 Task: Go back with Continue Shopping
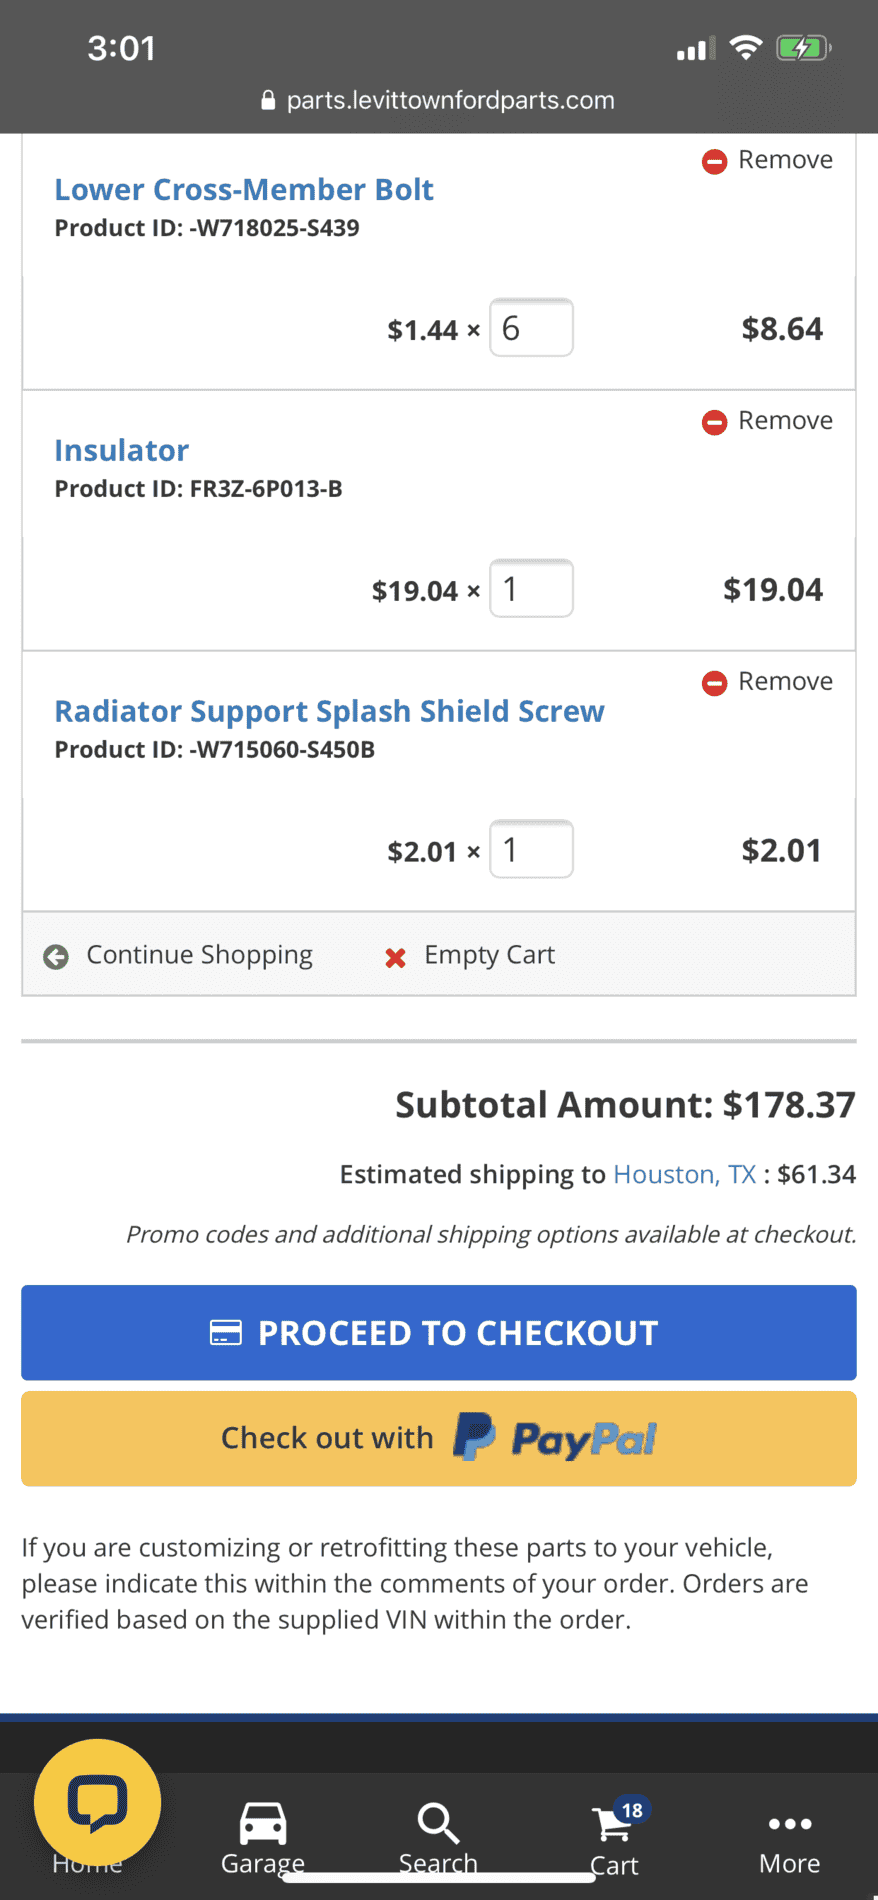click(x=178, y=955)
